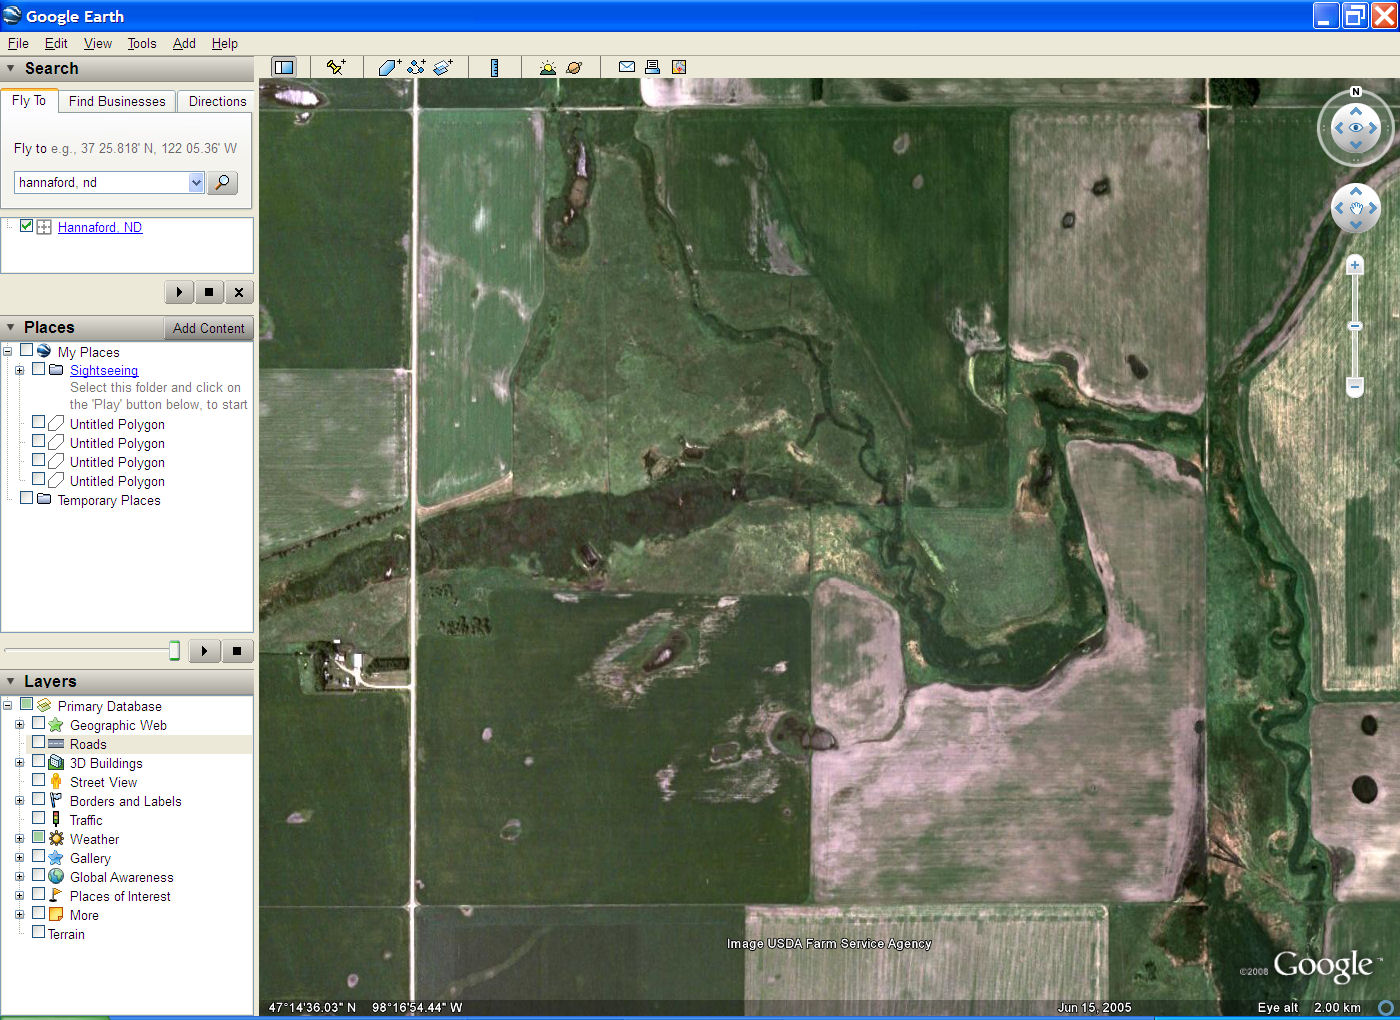Click the Sightseeing link
The height and width of the screenshot is (1020, 1400).
[x=104, y=370]
